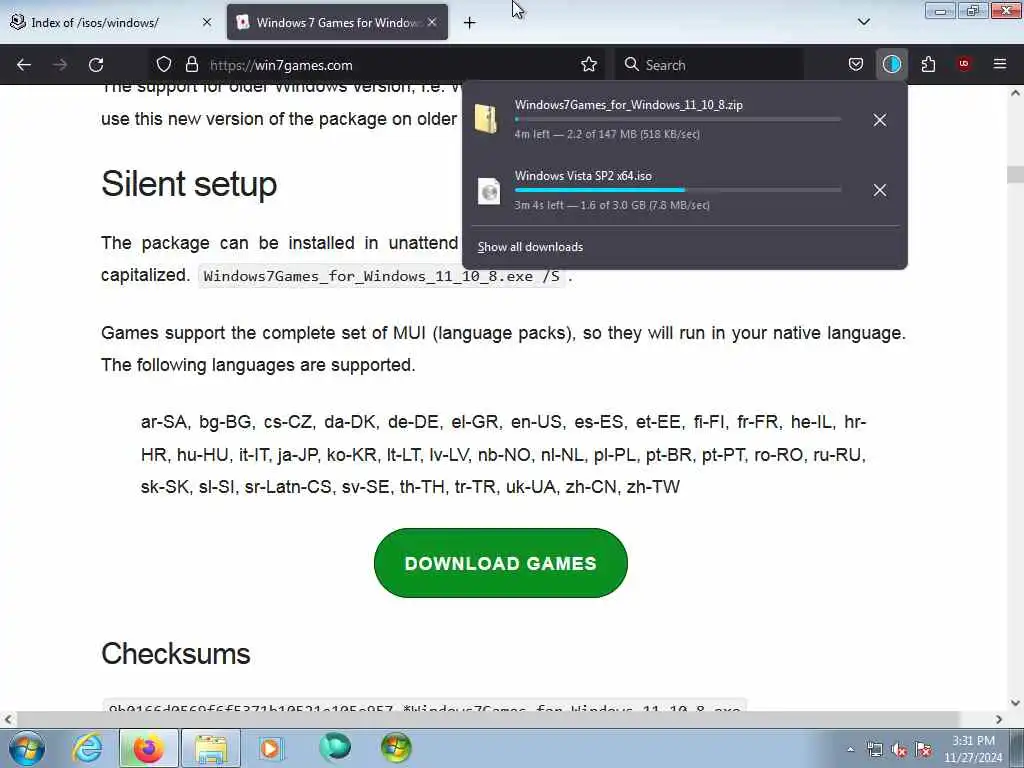
Task: Click the Windows7Games zip download progress bar
Action: (x=678, y=120)
